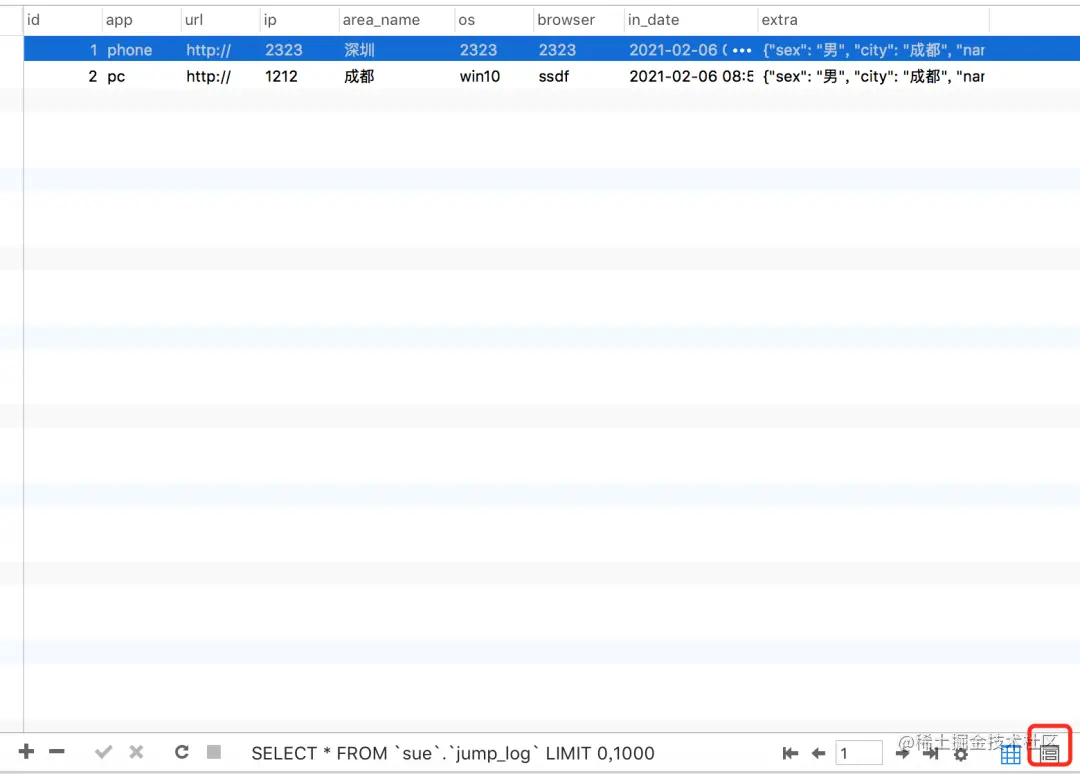
Task: Select the browser cell '2323' in row 1
Action: pos(579,50)
